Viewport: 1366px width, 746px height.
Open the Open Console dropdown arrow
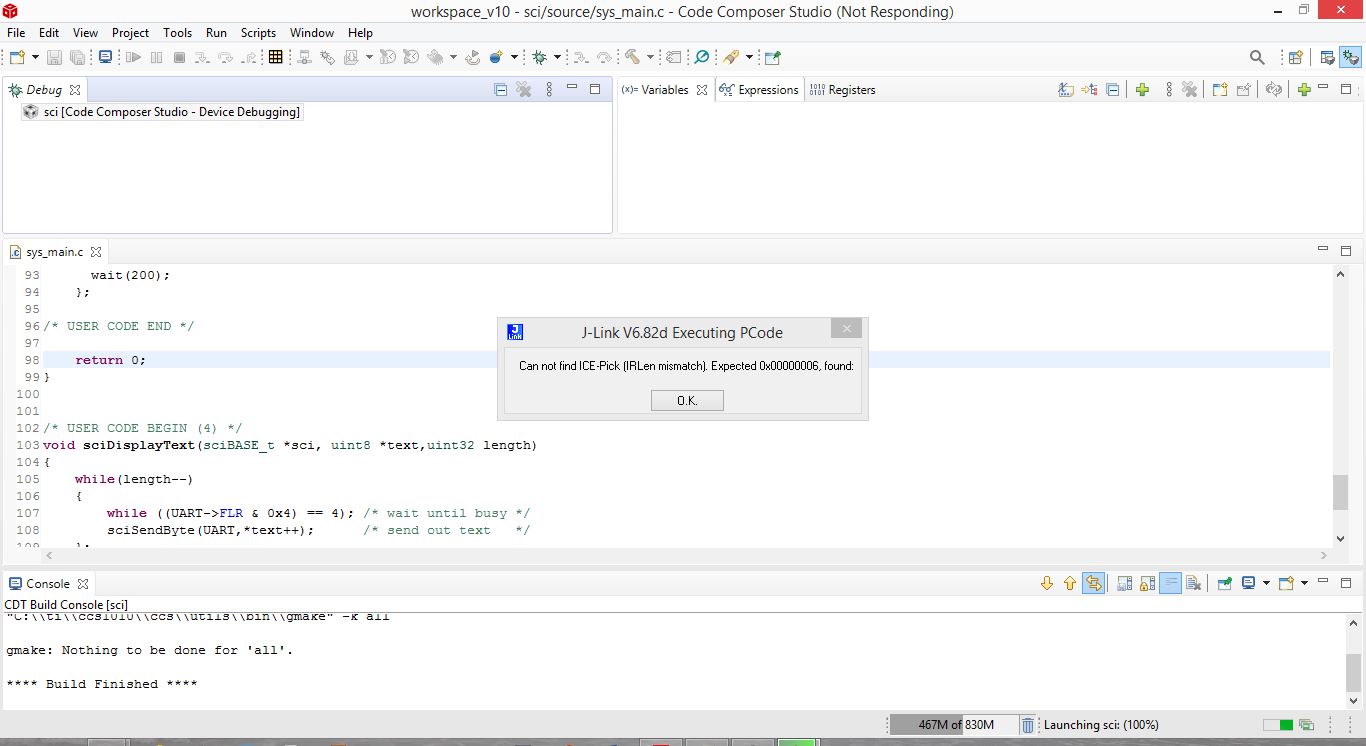[x=1304, y=583]
